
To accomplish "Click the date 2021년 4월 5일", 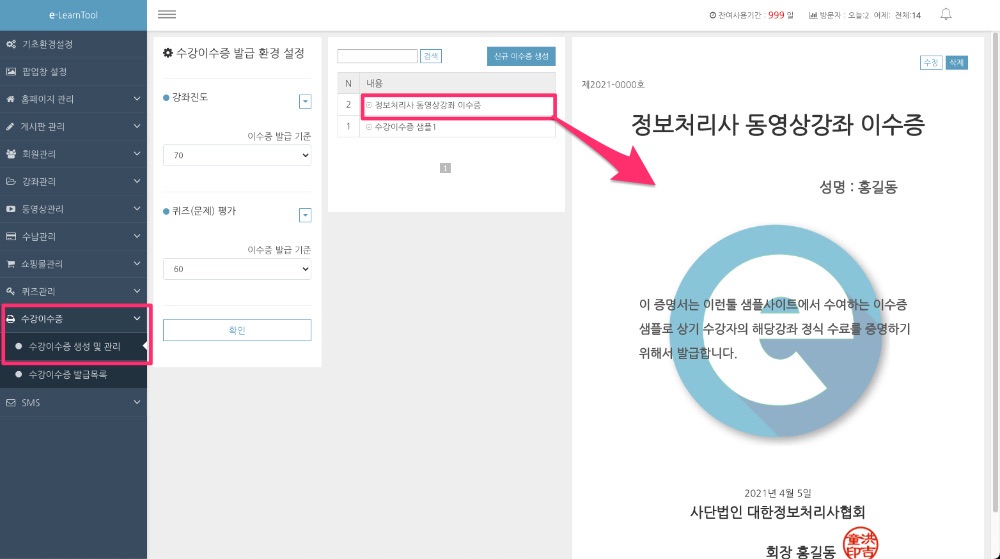I will (778, 493).
